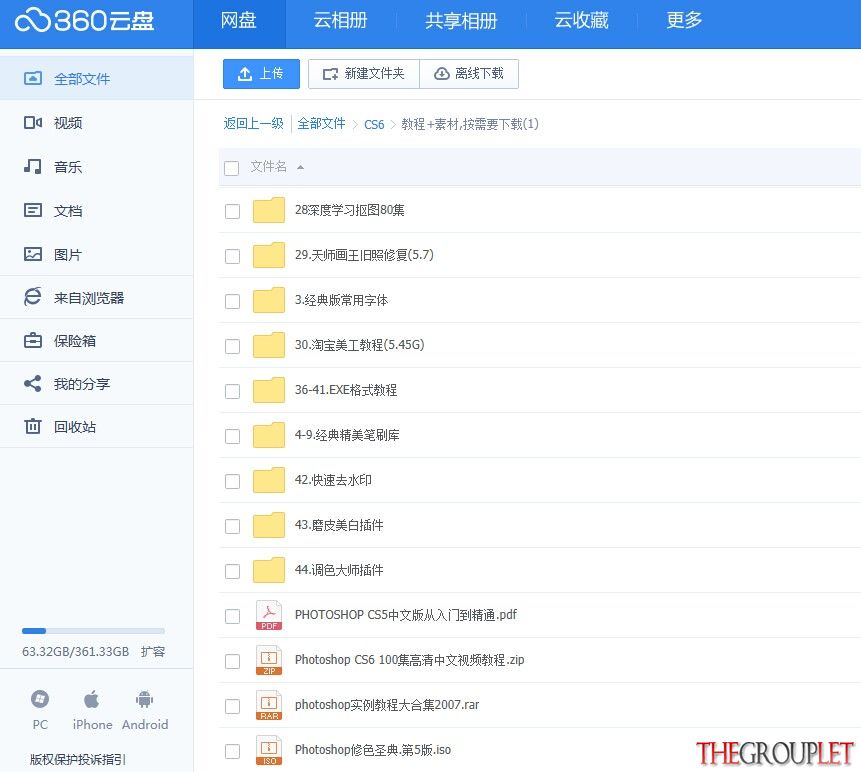
Task: Click the 来自浏览器 browser icon
Action: pos(33,297)
